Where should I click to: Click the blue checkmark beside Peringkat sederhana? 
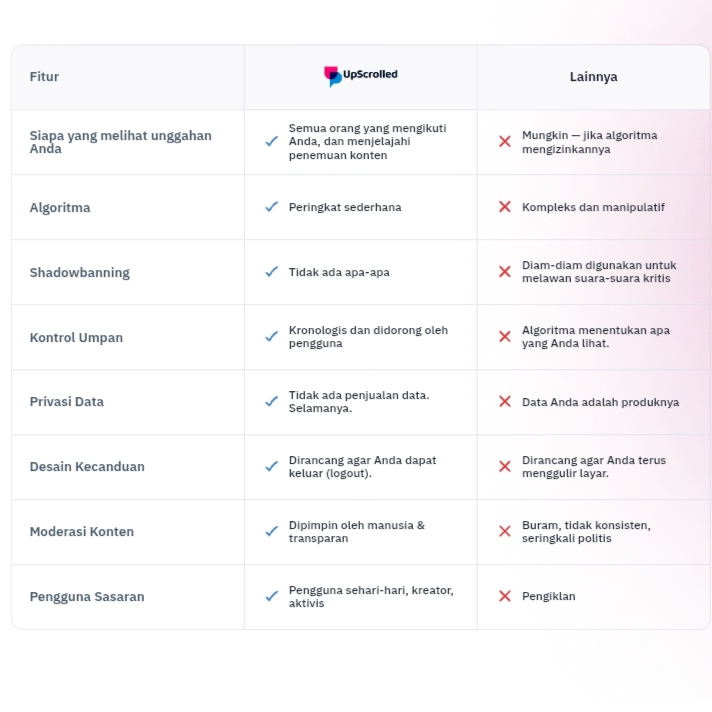coord(271,207)
